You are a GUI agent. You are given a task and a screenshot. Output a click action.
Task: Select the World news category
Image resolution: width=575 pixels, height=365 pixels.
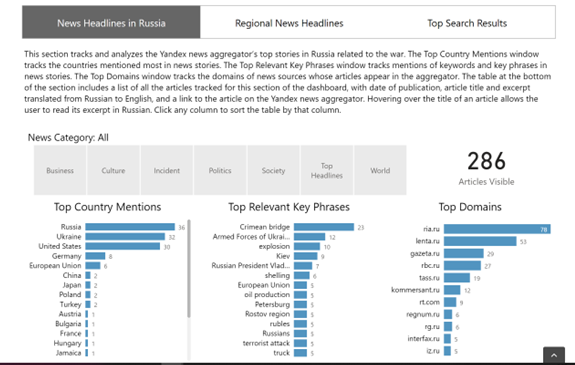(380, 170)
